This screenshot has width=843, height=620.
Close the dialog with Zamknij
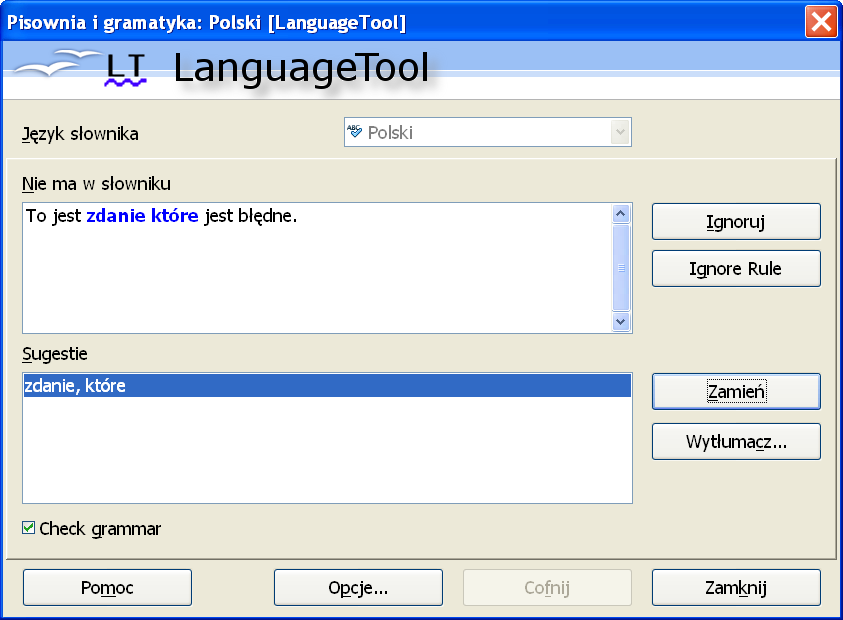click(x=736, y=587)
